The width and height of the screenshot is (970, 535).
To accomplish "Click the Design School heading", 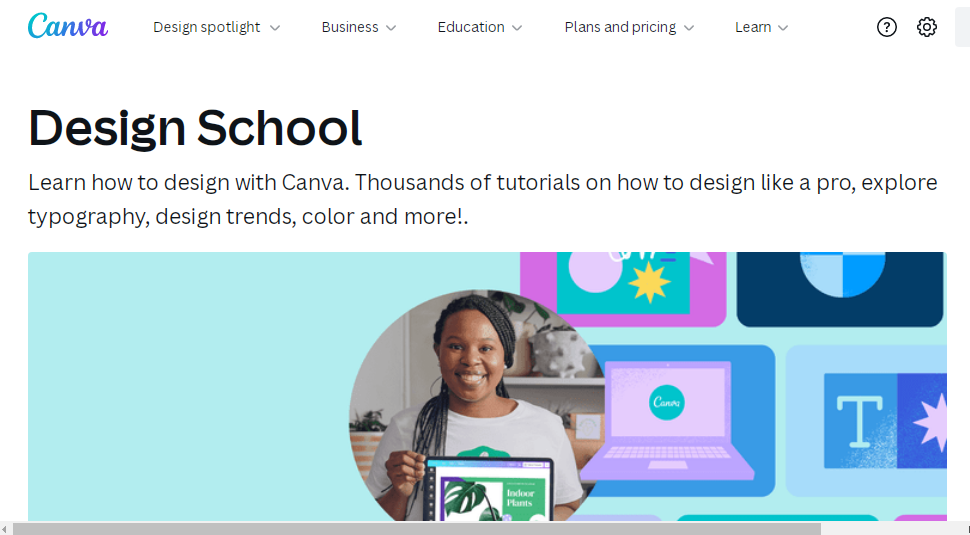I will click(x=195, y=128).
